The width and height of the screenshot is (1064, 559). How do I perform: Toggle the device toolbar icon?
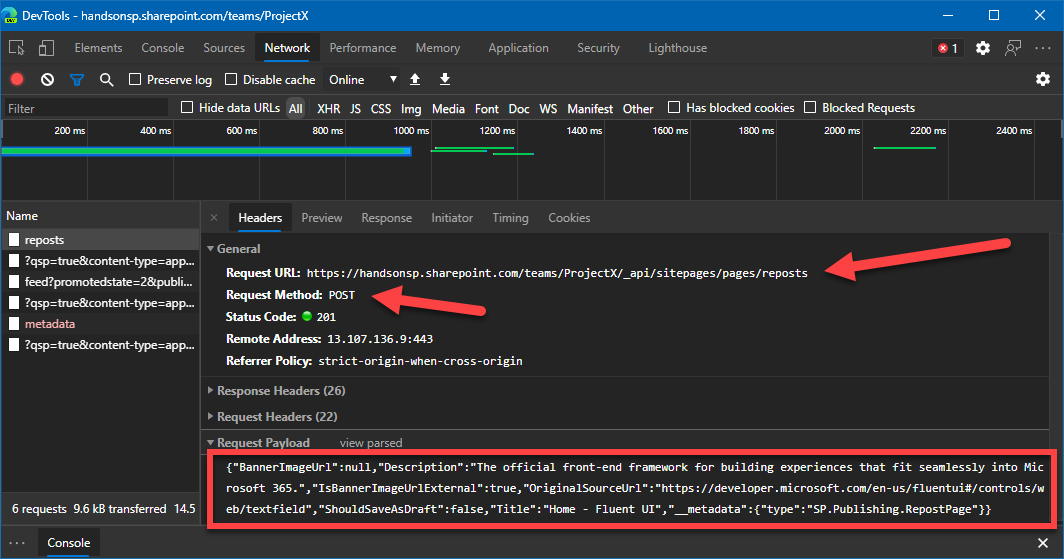click(46, 48)
